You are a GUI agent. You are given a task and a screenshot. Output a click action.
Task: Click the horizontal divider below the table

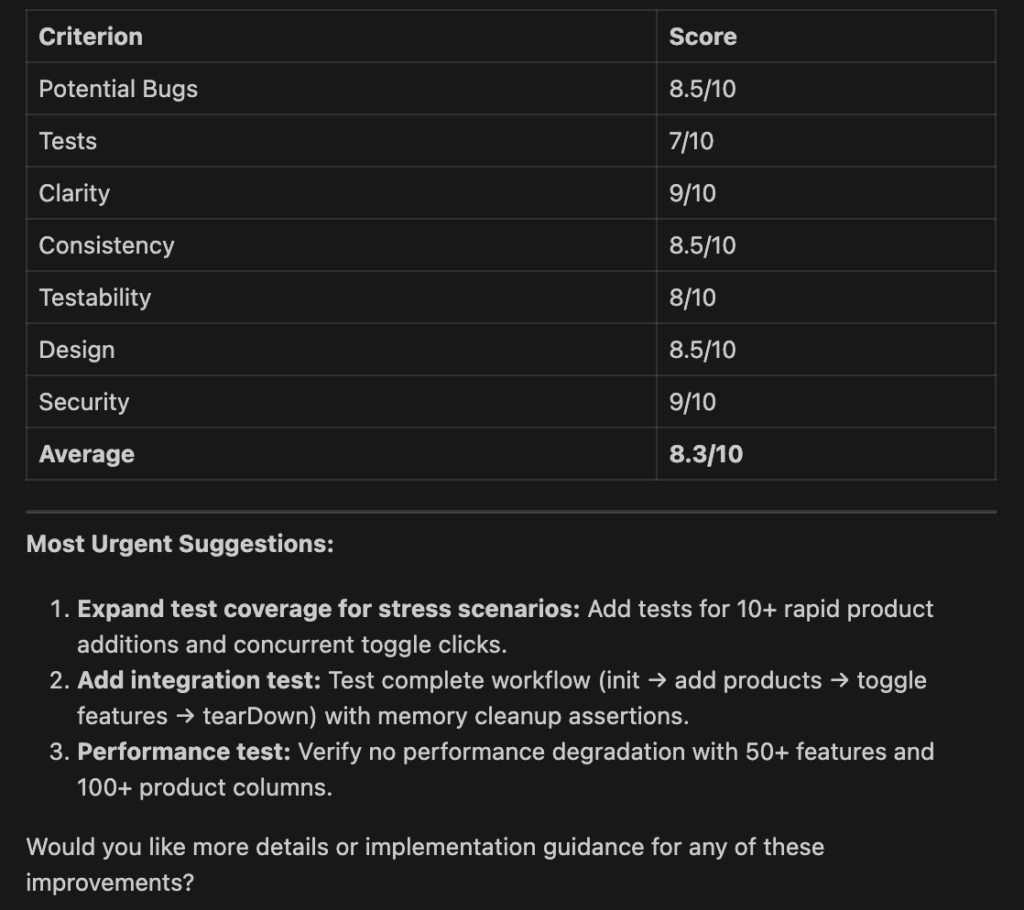coord(511,512)
